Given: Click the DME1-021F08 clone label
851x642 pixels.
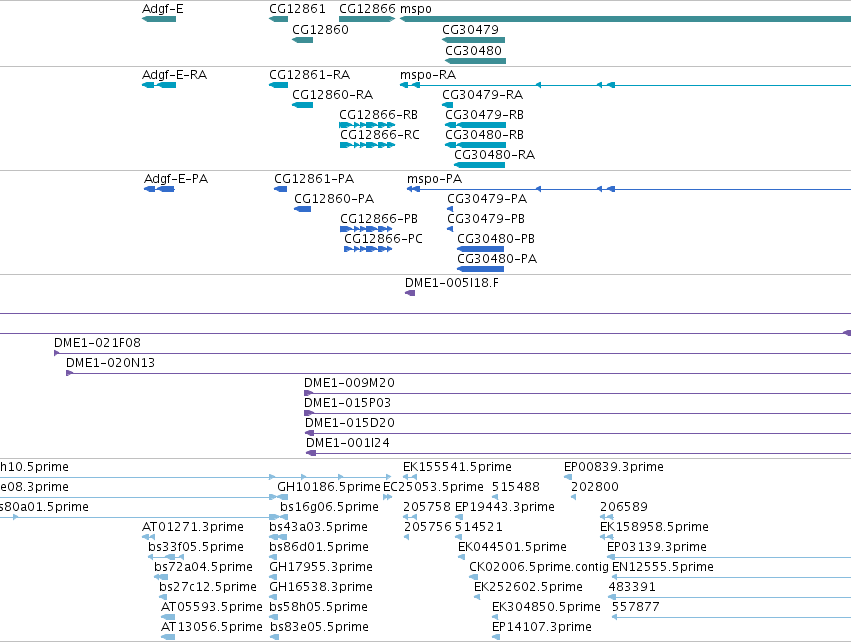Looking at the screenshot, I should [97, 342].
